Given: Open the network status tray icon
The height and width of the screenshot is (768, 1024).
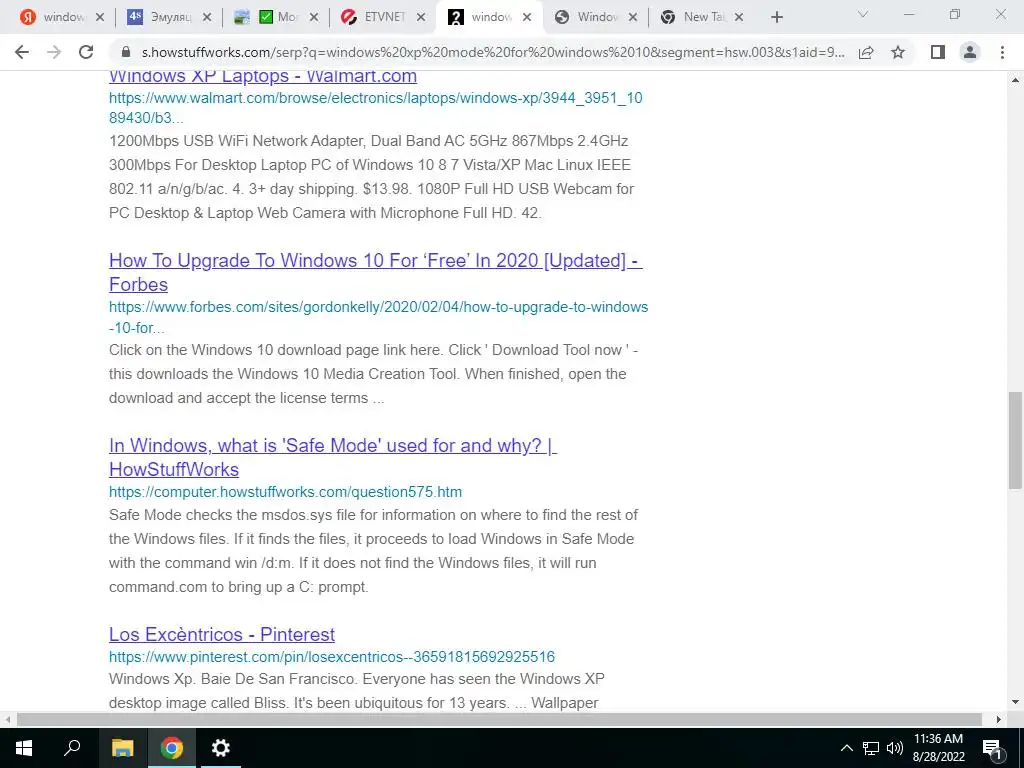Looking at the screenshot, I should (x=871, y=748).
